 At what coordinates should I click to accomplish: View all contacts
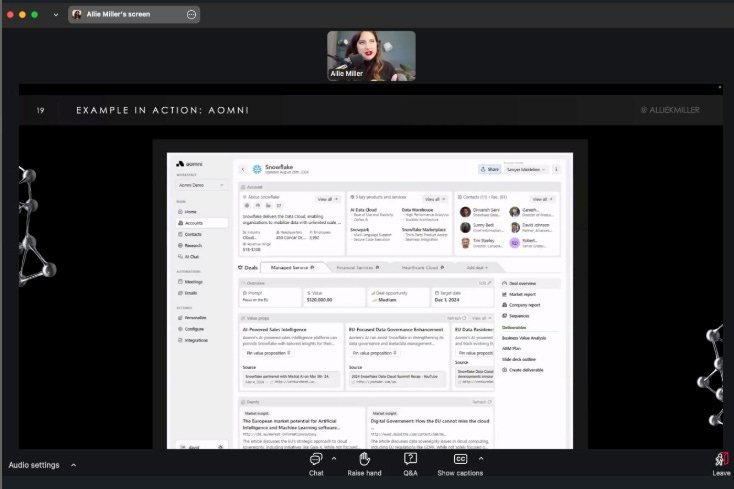(x=543, y=199)
